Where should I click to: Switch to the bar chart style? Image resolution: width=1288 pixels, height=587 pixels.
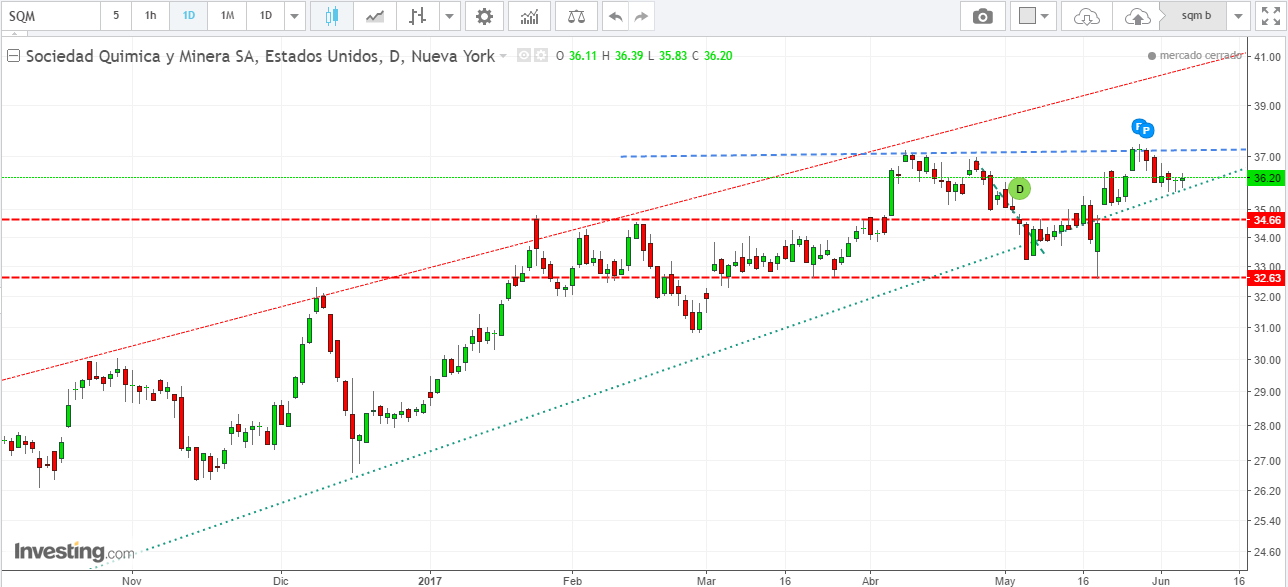pyautogui.click(x=418, y=16)
